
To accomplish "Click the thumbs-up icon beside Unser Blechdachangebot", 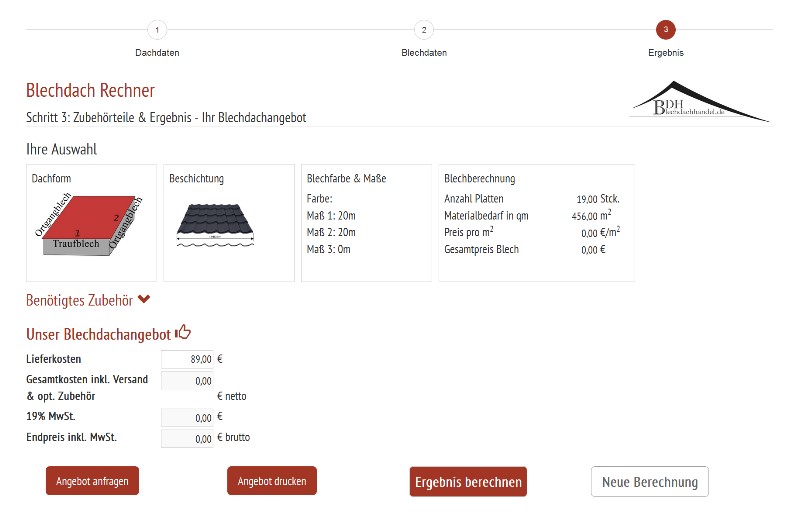I will 183,333.
